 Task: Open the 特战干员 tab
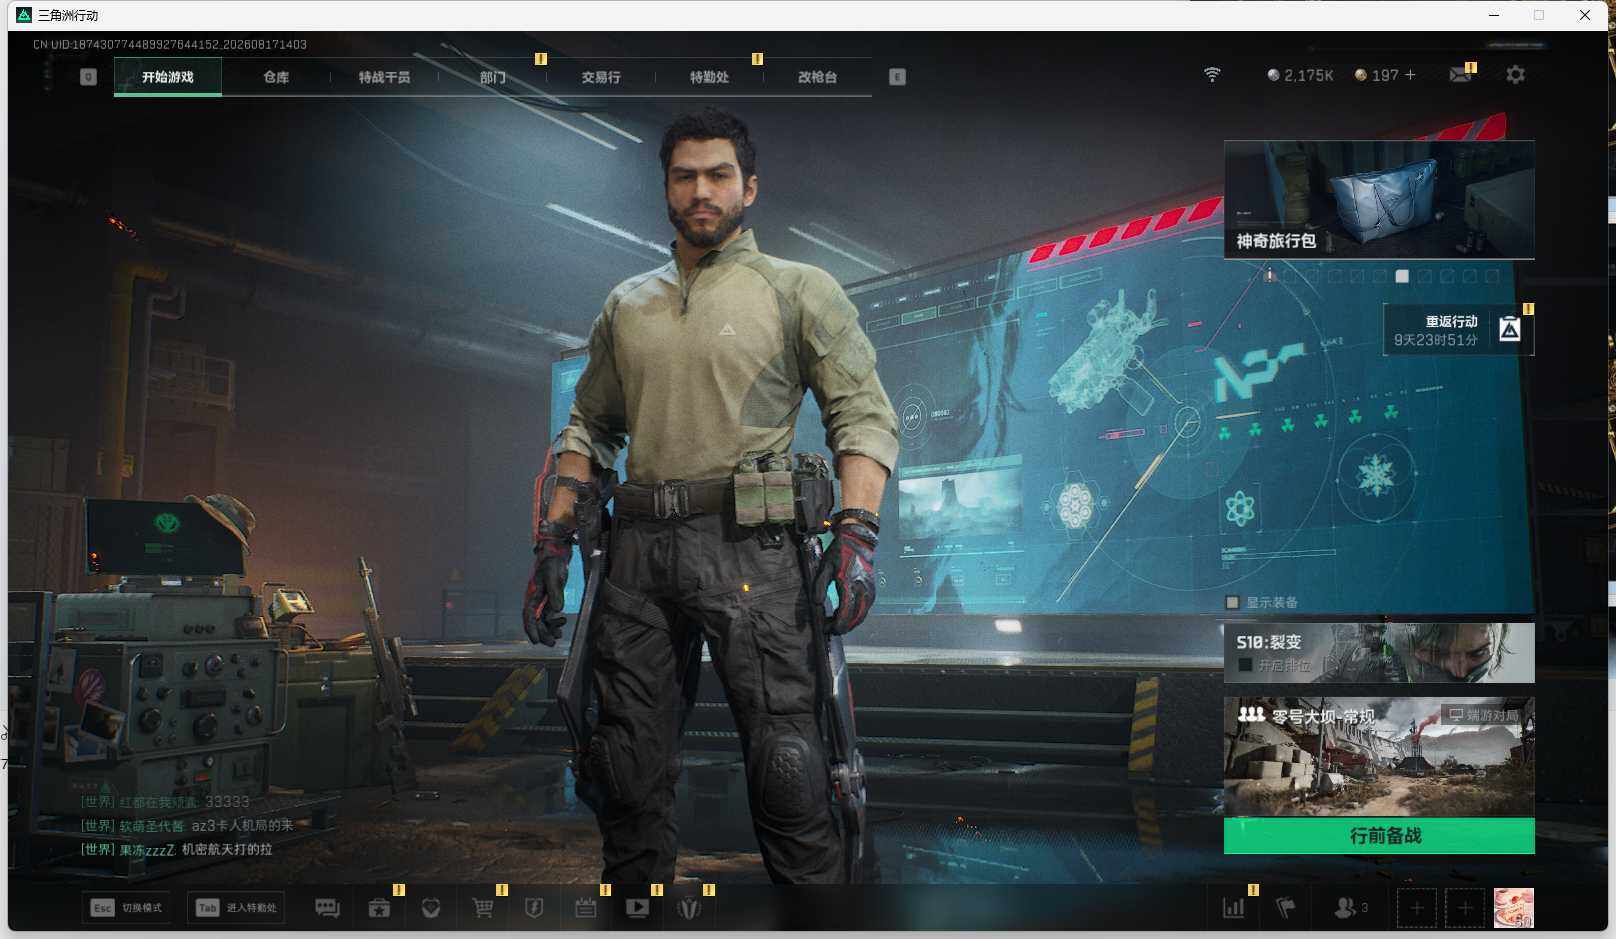tap(384, 77)
